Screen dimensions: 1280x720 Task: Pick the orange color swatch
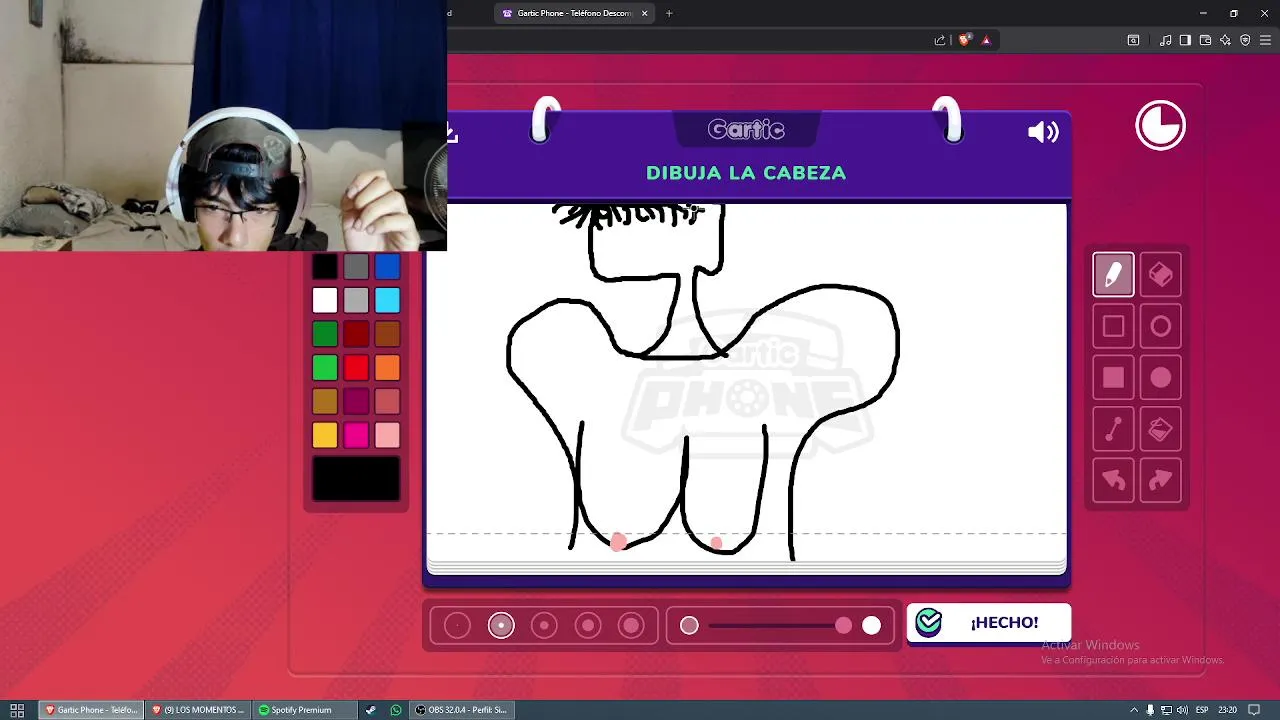click(x=387, y=368)
